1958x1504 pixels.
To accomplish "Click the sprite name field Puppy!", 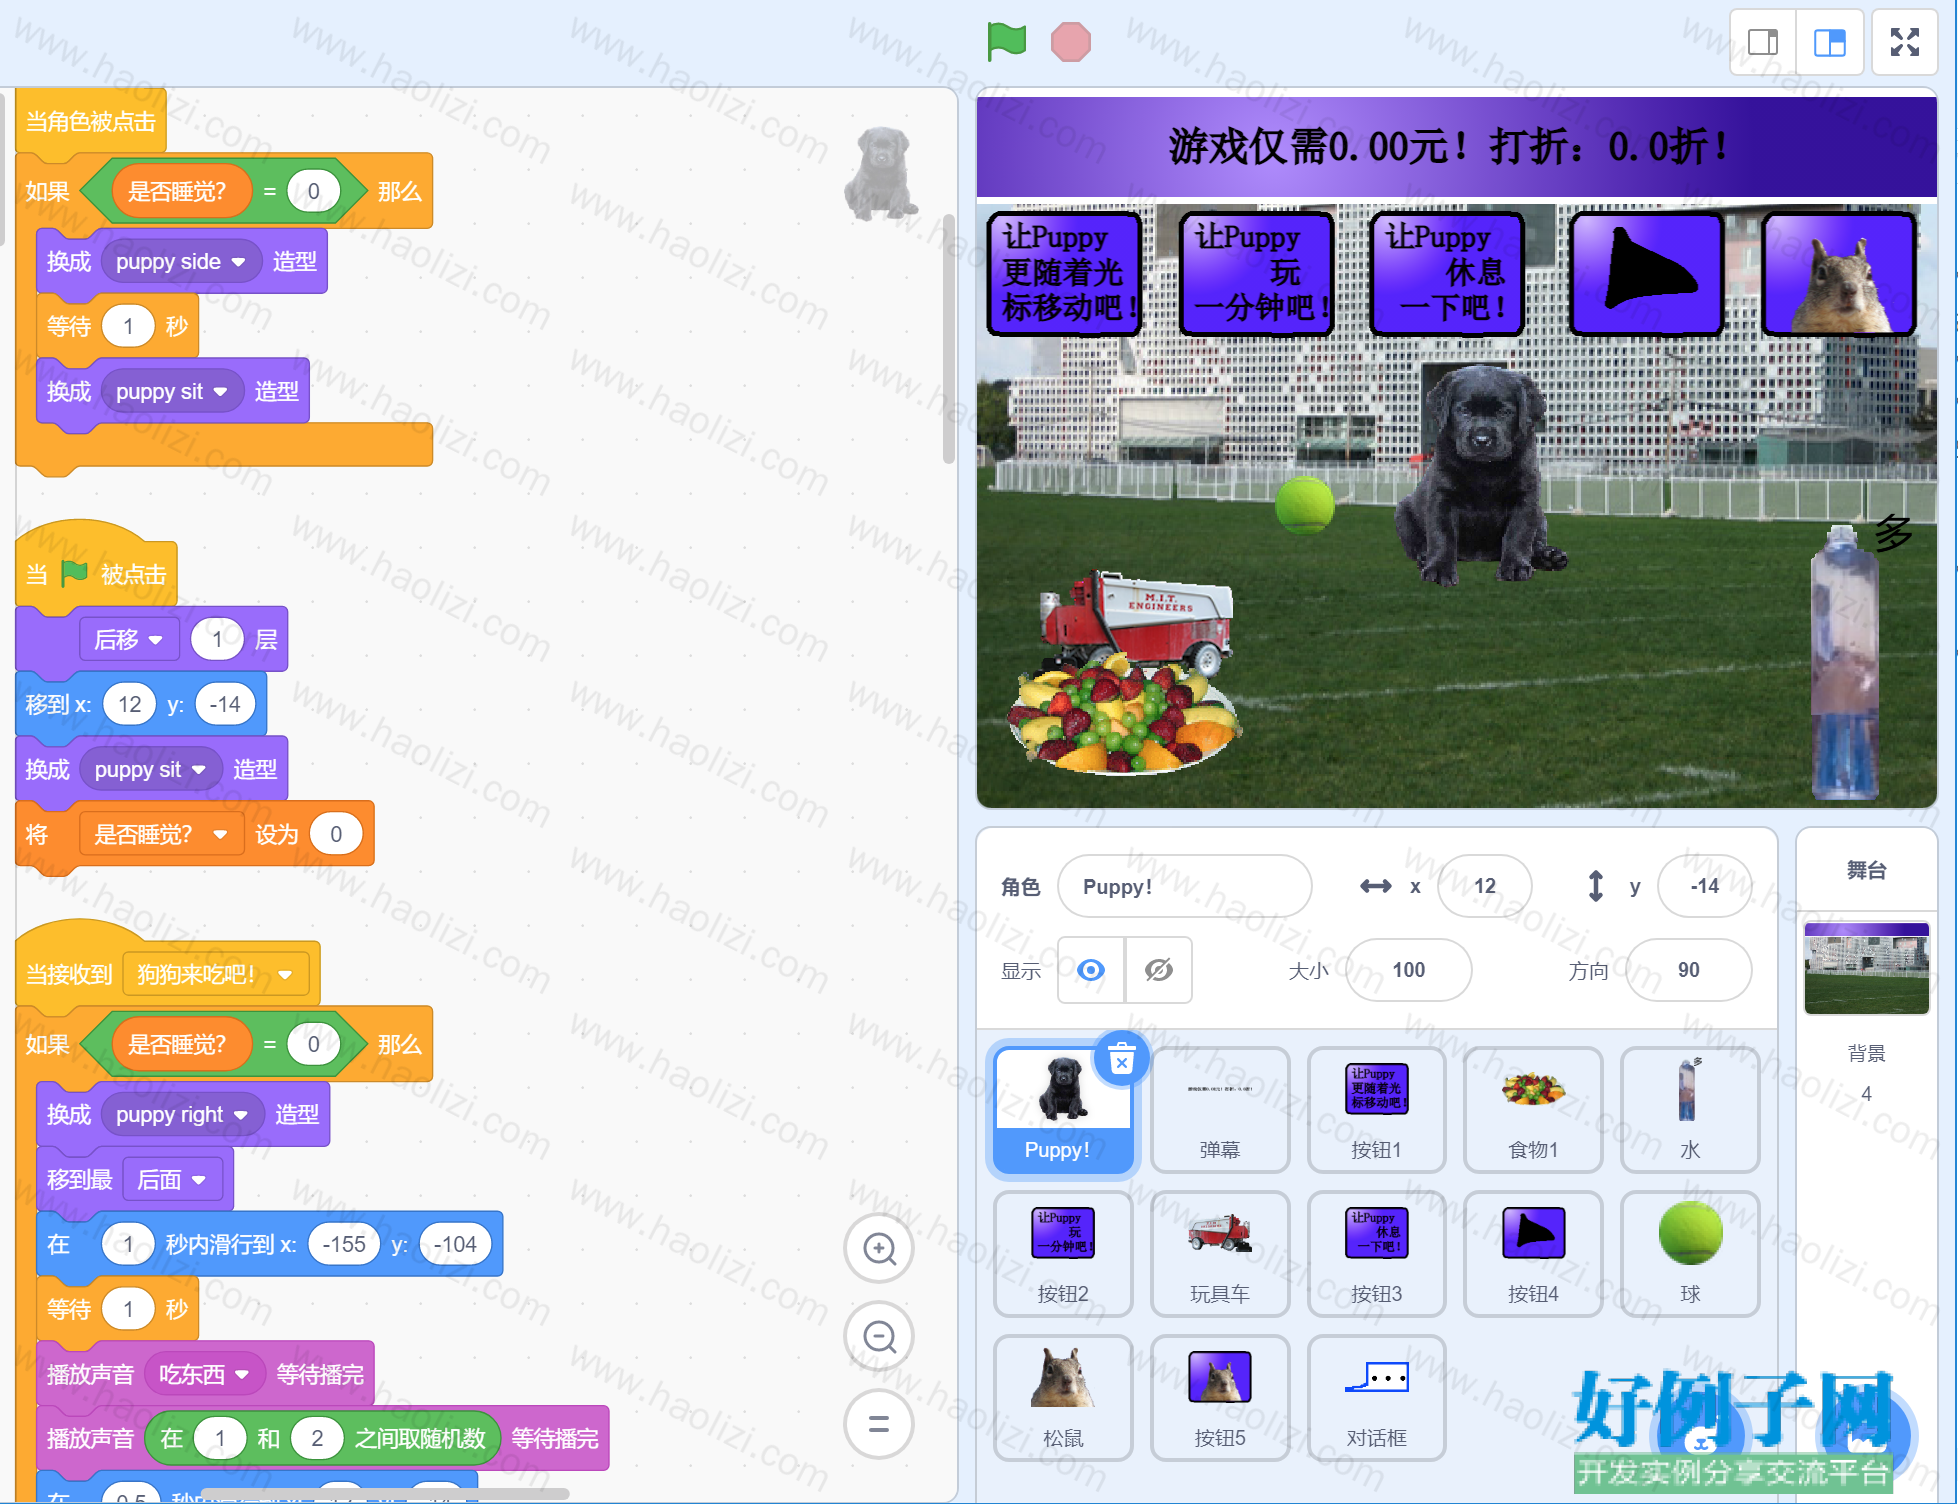I will pos(1184,886).
